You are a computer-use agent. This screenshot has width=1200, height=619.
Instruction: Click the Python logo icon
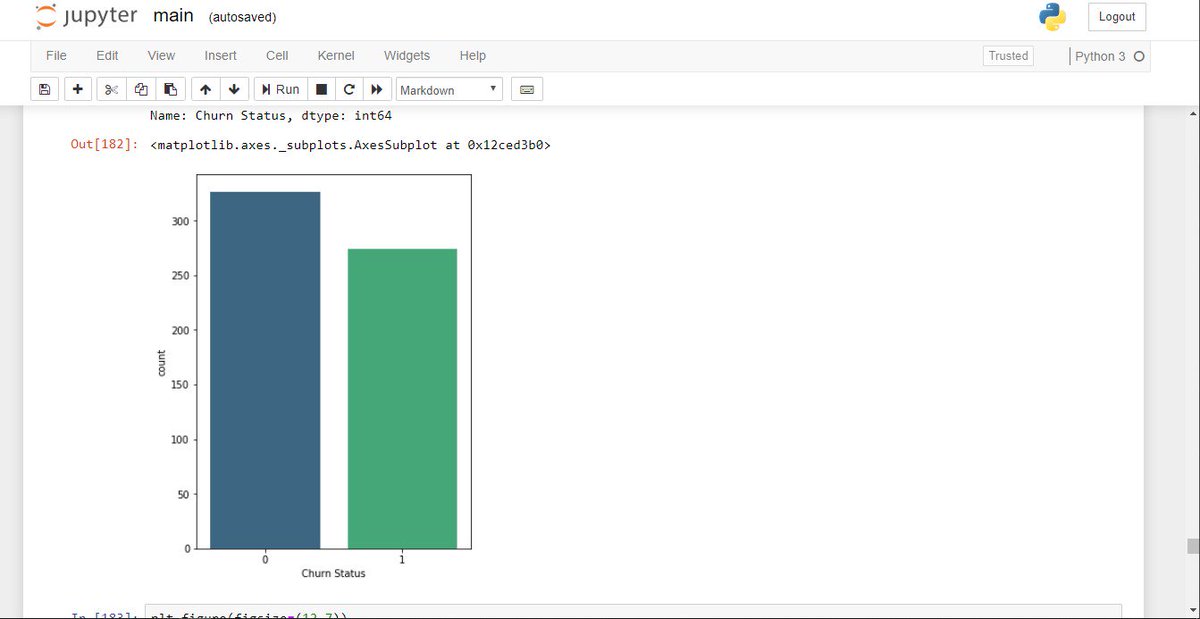1053,17
